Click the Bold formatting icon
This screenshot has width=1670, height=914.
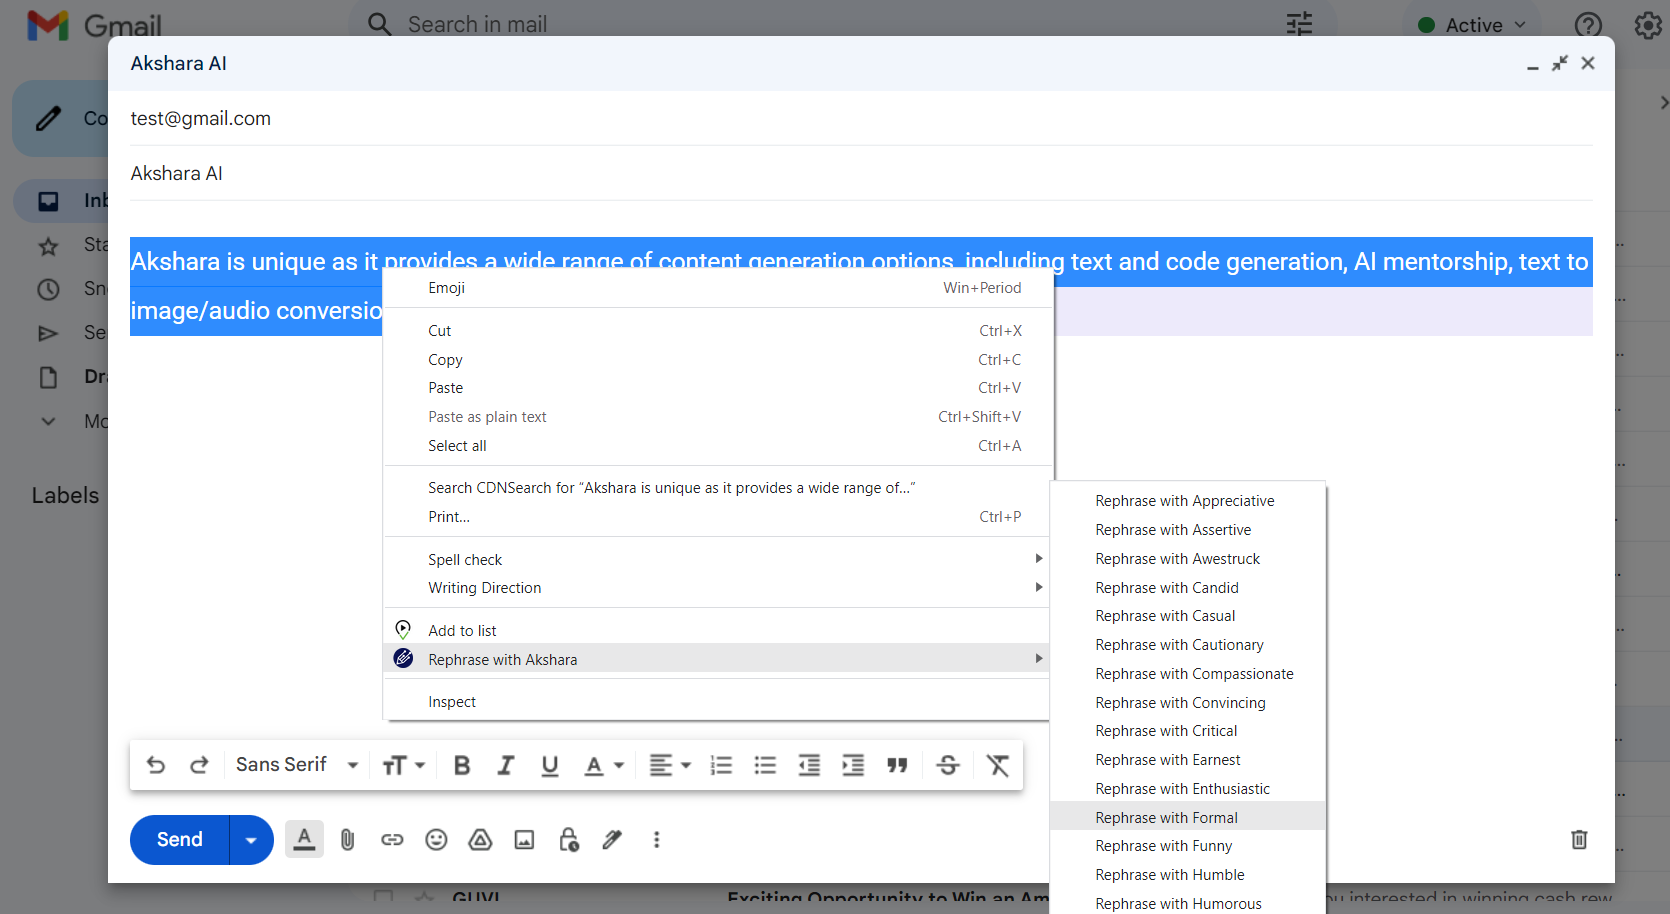(x=461, y=765)
